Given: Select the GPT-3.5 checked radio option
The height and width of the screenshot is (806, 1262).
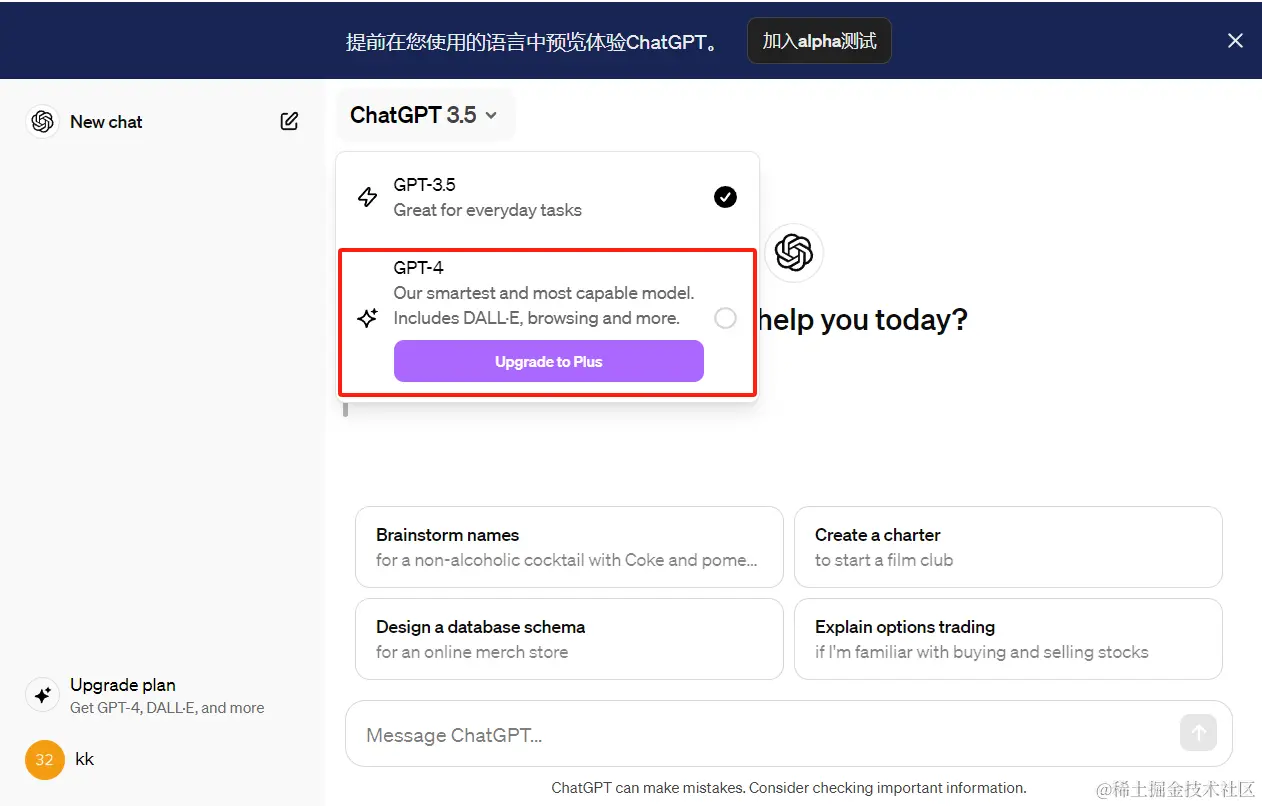Looking at the screenshot, I should pyautogui.click(x=725, y=197).
